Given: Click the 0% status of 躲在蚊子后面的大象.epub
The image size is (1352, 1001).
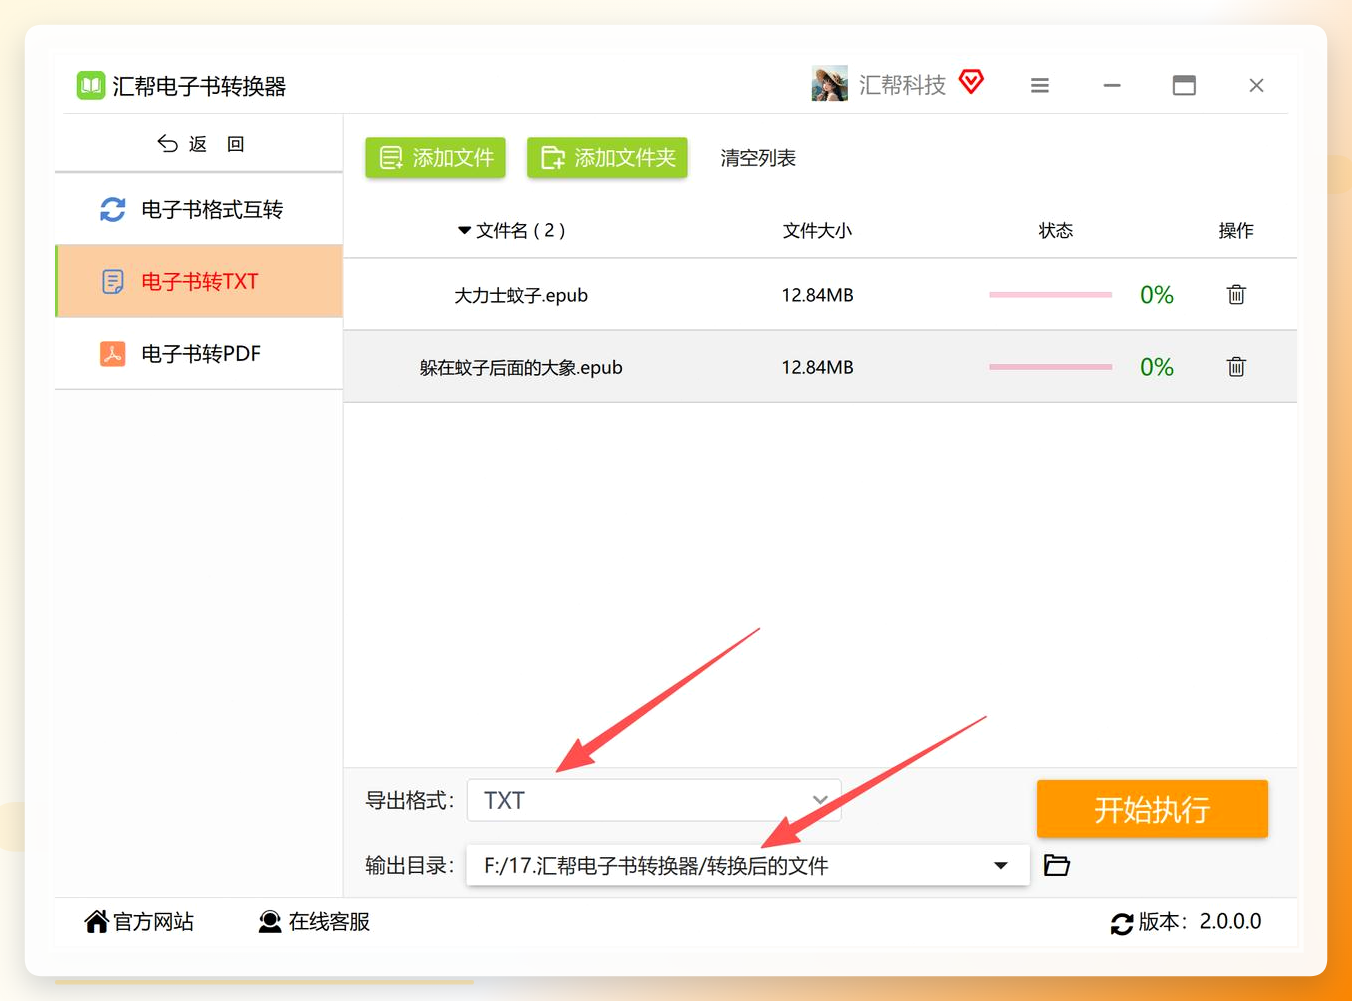Looking at the screenshot, I should [x=1157, y=367].
